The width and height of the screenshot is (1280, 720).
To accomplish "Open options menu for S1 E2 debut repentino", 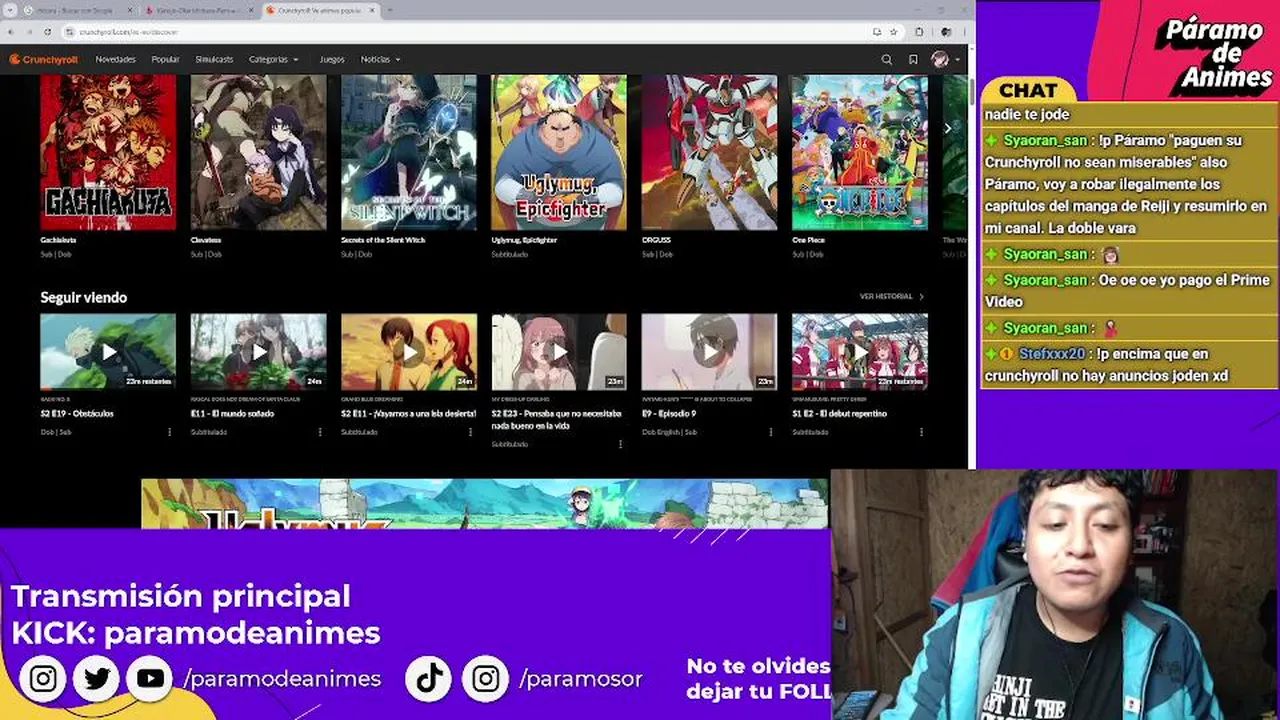I will coord(921,432).
